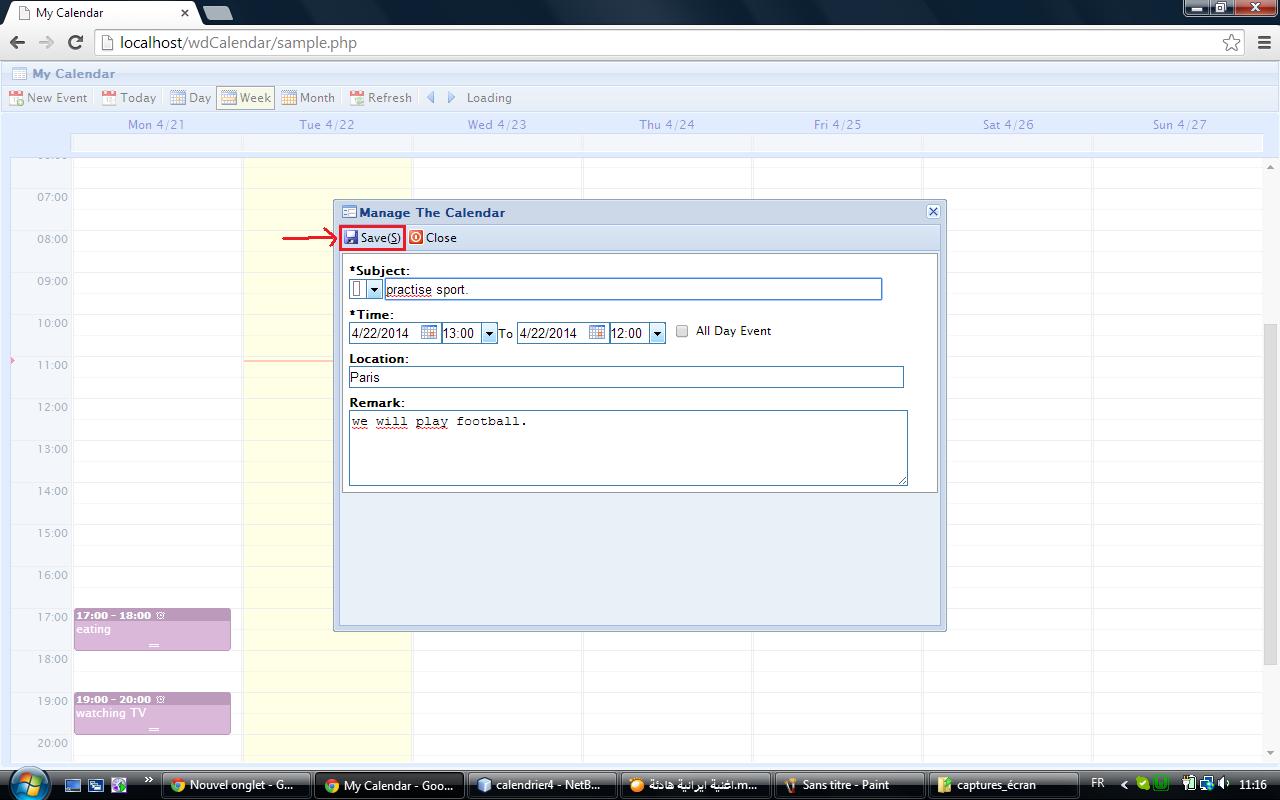Click the New Event toolbar button
Viewport: 1280px width, 800px height.
pos(48,98)
